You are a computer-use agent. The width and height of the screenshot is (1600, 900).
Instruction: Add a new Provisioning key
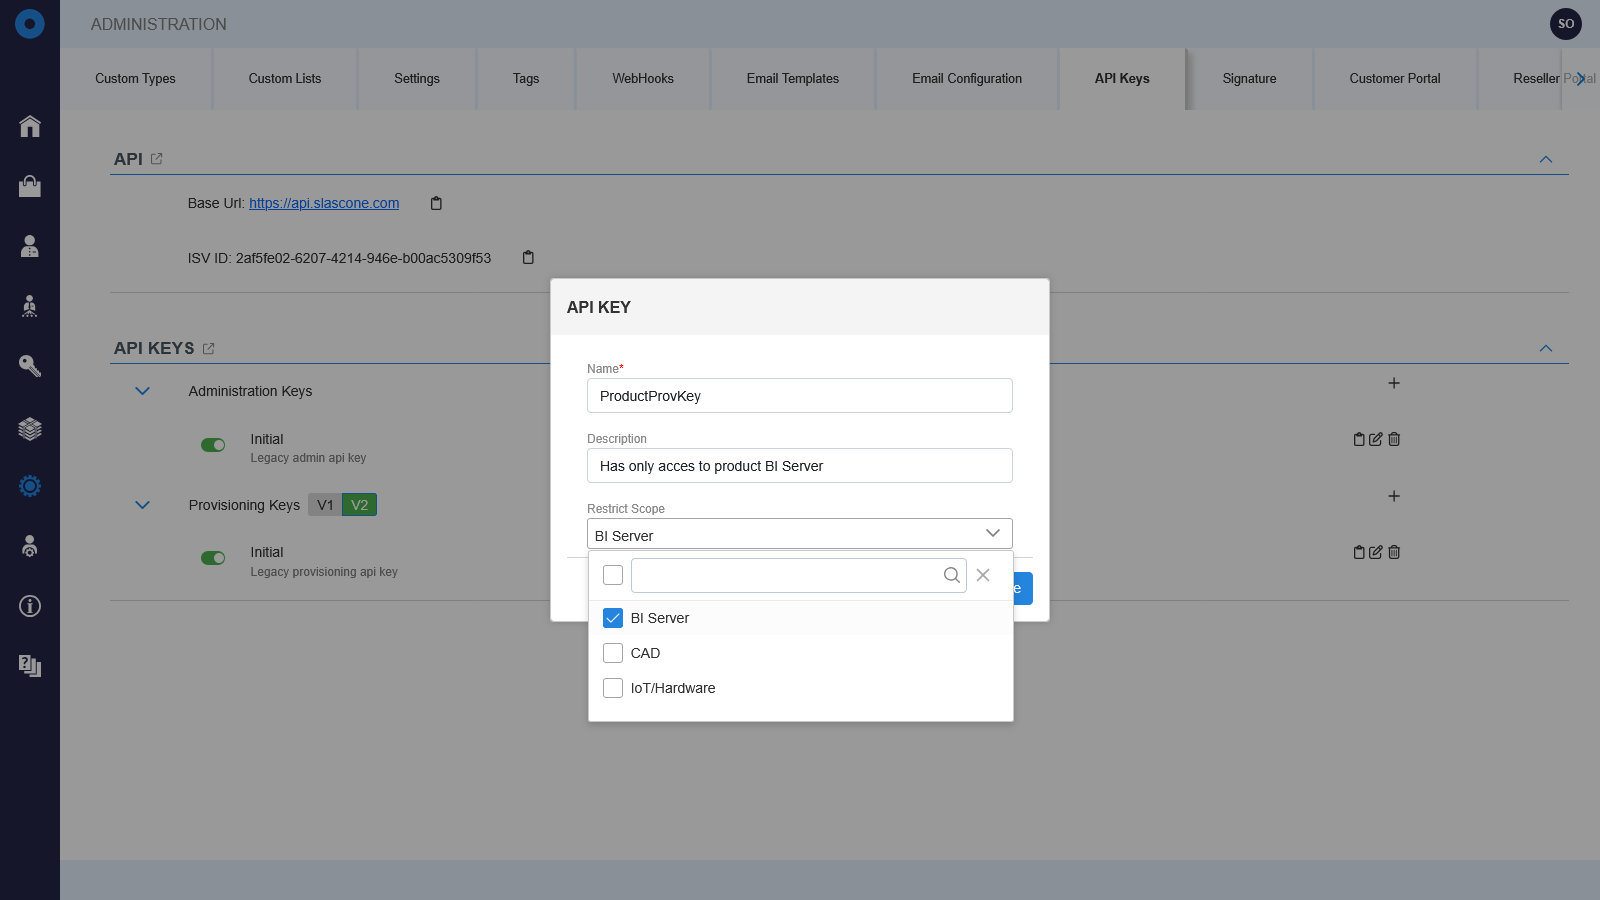point(1394,496)
